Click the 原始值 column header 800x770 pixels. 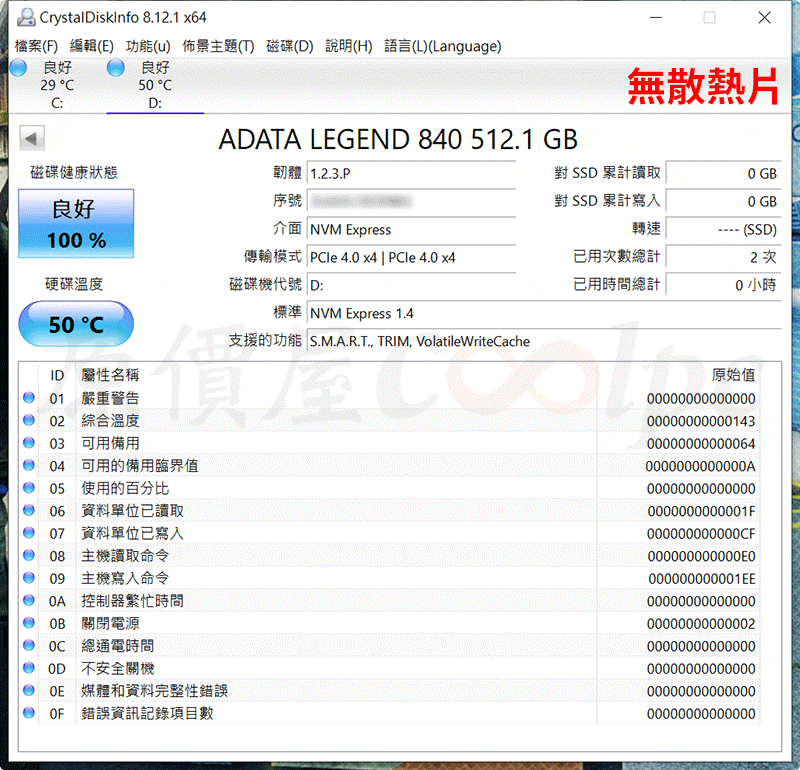point(733,375)
